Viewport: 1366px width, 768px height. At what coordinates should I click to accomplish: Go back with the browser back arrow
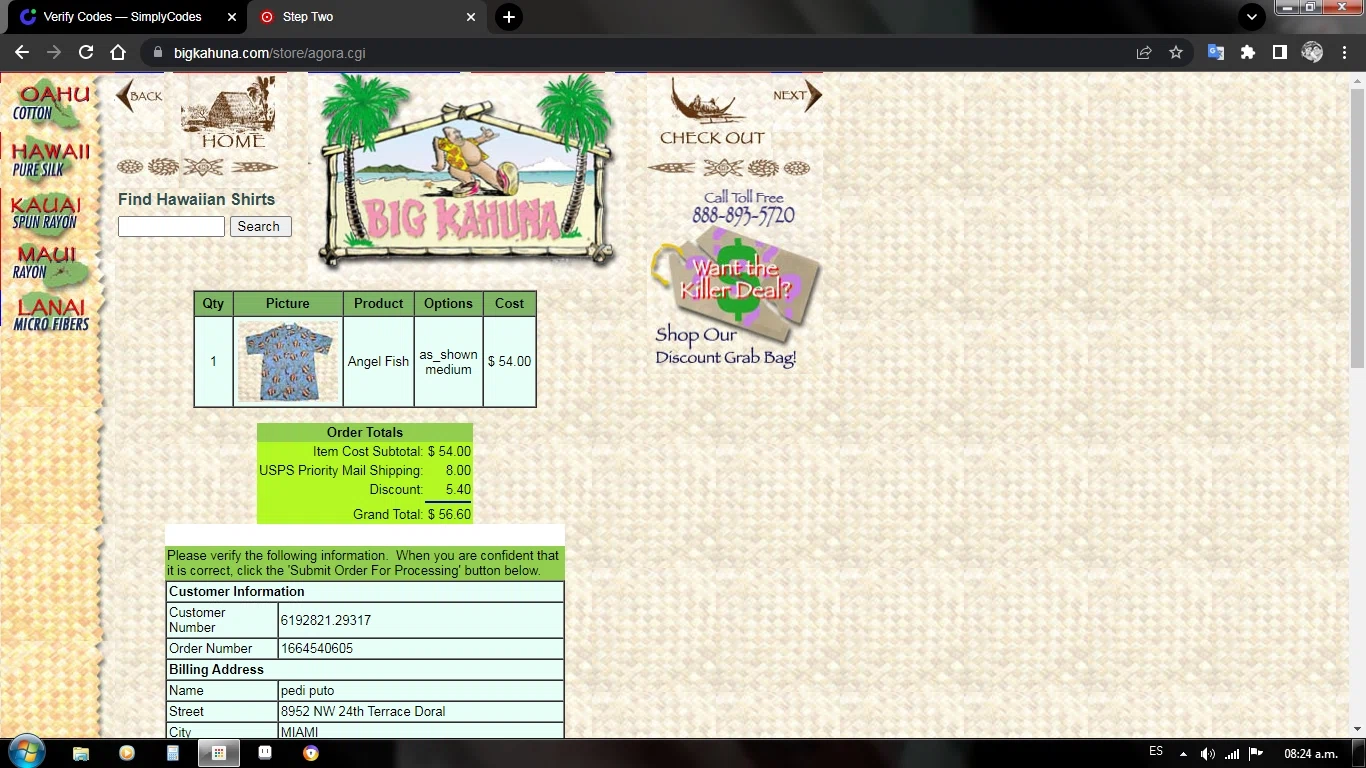click(22, 52)
